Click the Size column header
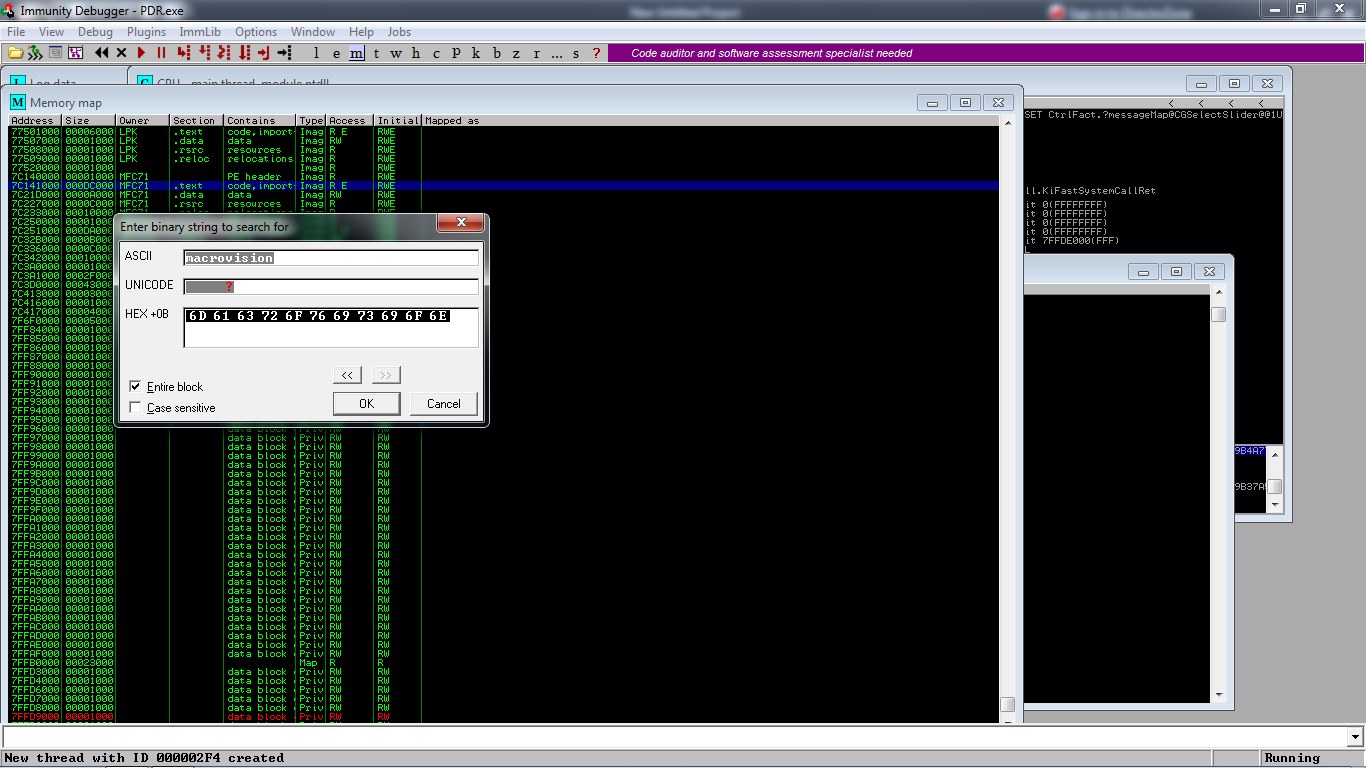The height and width of the screenshot is (768, 1366). pyautogui.click(x=88, y=121)
